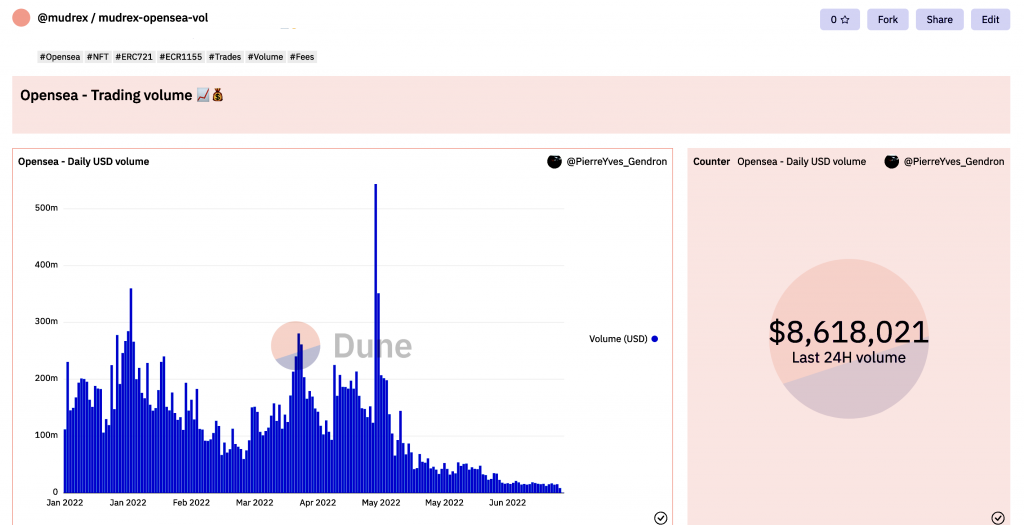Click the Jun 2022 x-axis label

(x=507, y=503)
